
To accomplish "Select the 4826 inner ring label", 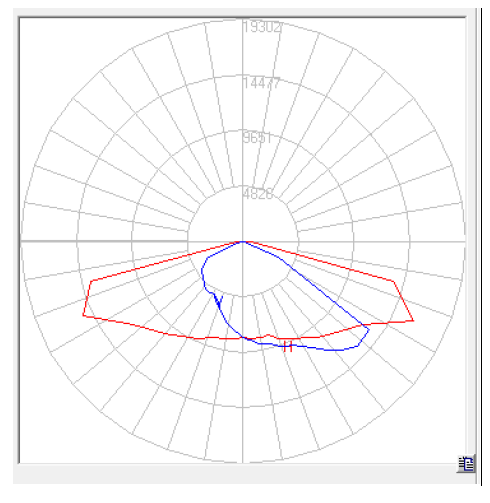I will coord(258,194).
